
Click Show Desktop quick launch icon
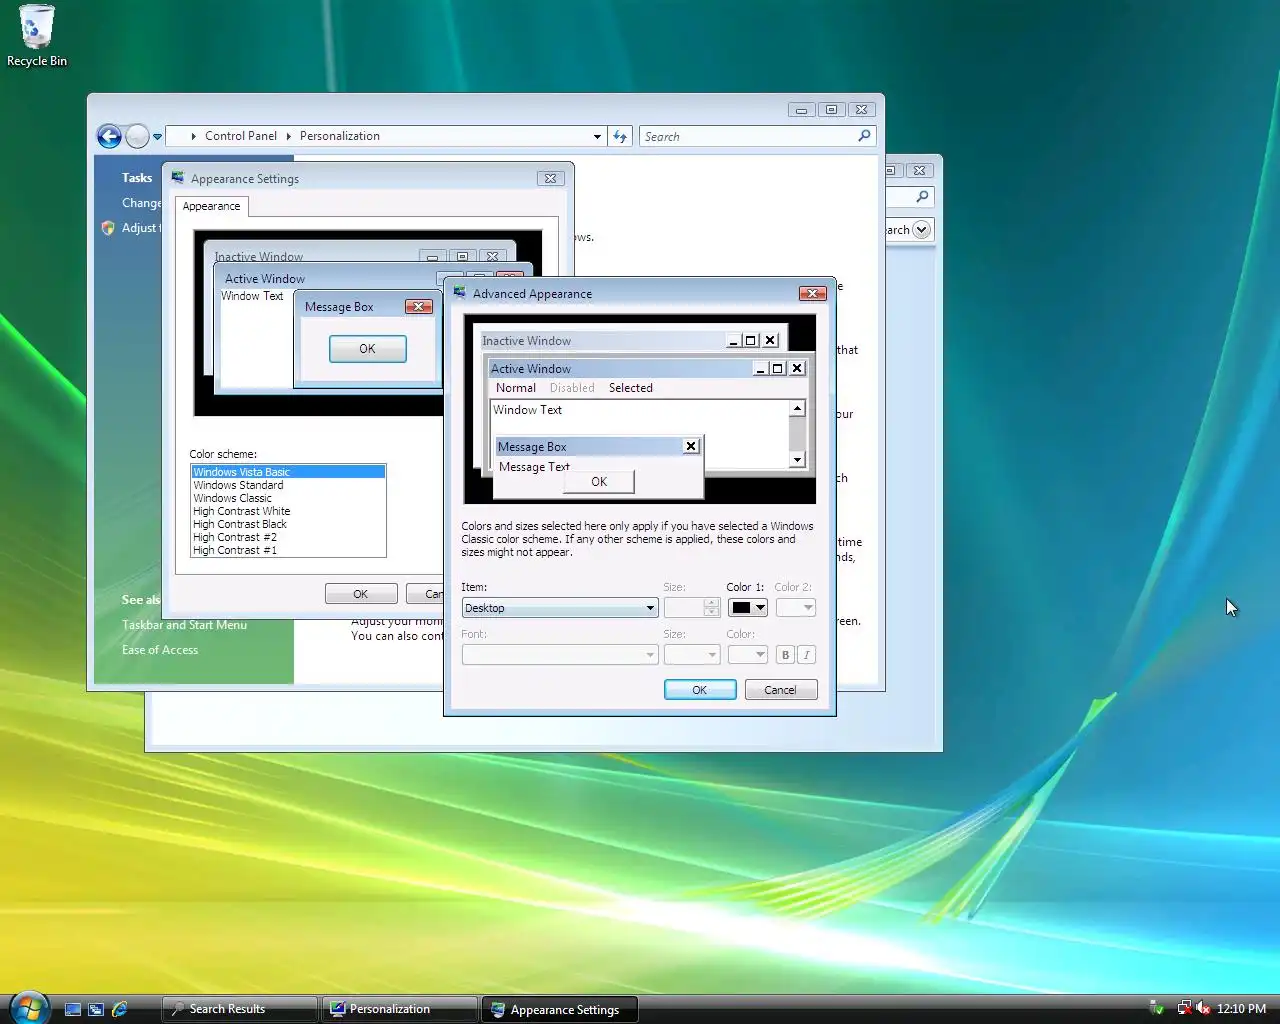click(73, 1009)
